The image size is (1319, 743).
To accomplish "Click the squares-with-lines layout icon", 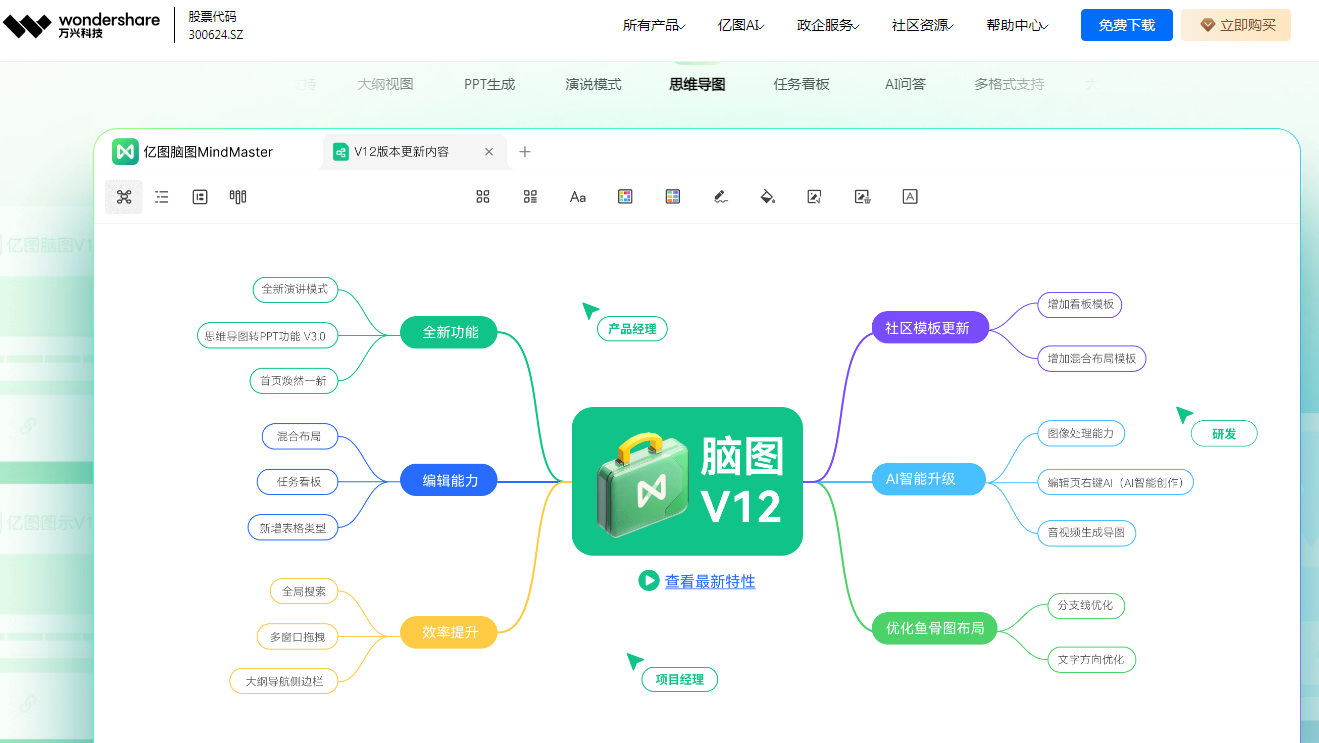I will [x=531, y=197].
